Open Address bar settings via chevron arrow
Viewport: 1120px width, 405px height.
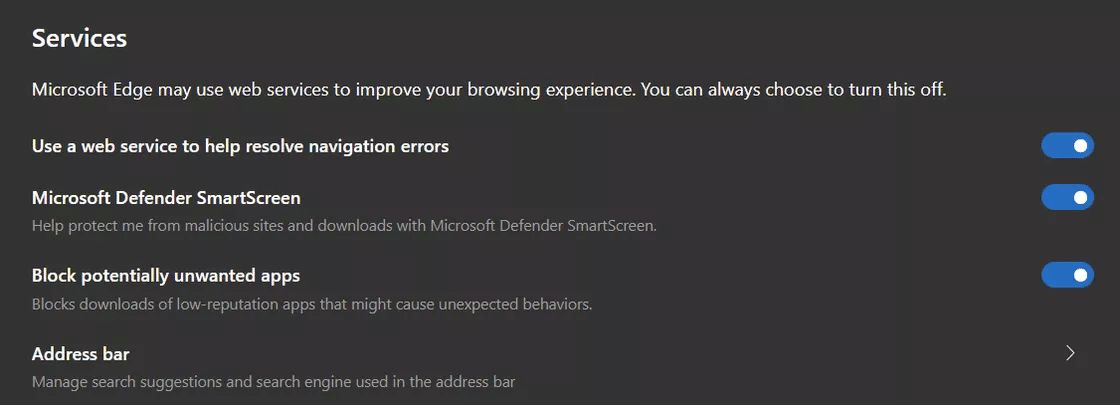(1070, 353)
